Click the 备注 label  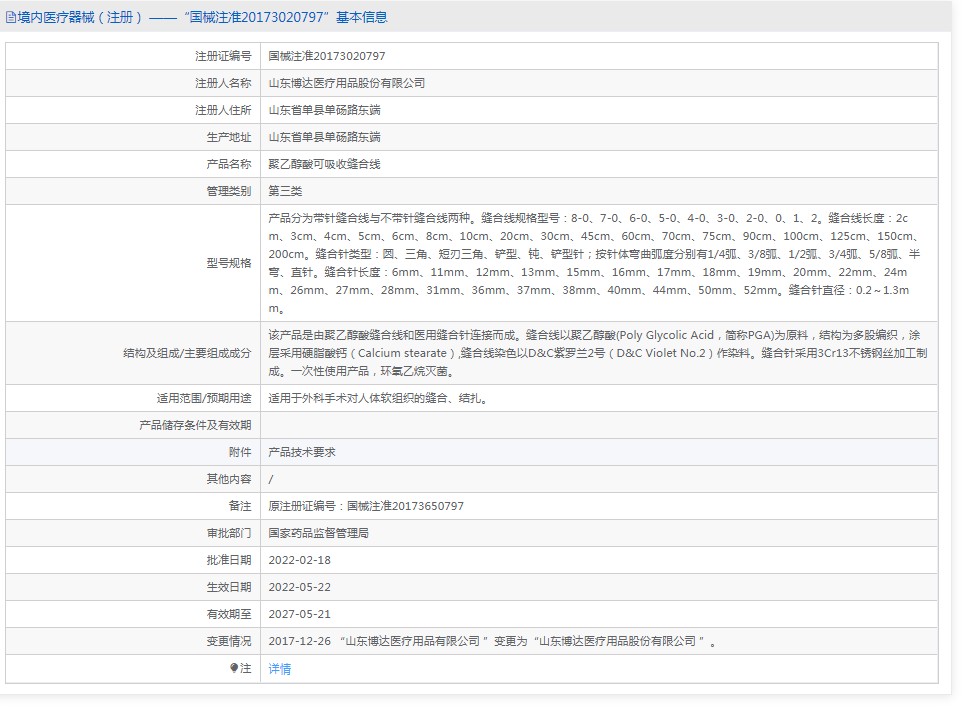point(240,506)
